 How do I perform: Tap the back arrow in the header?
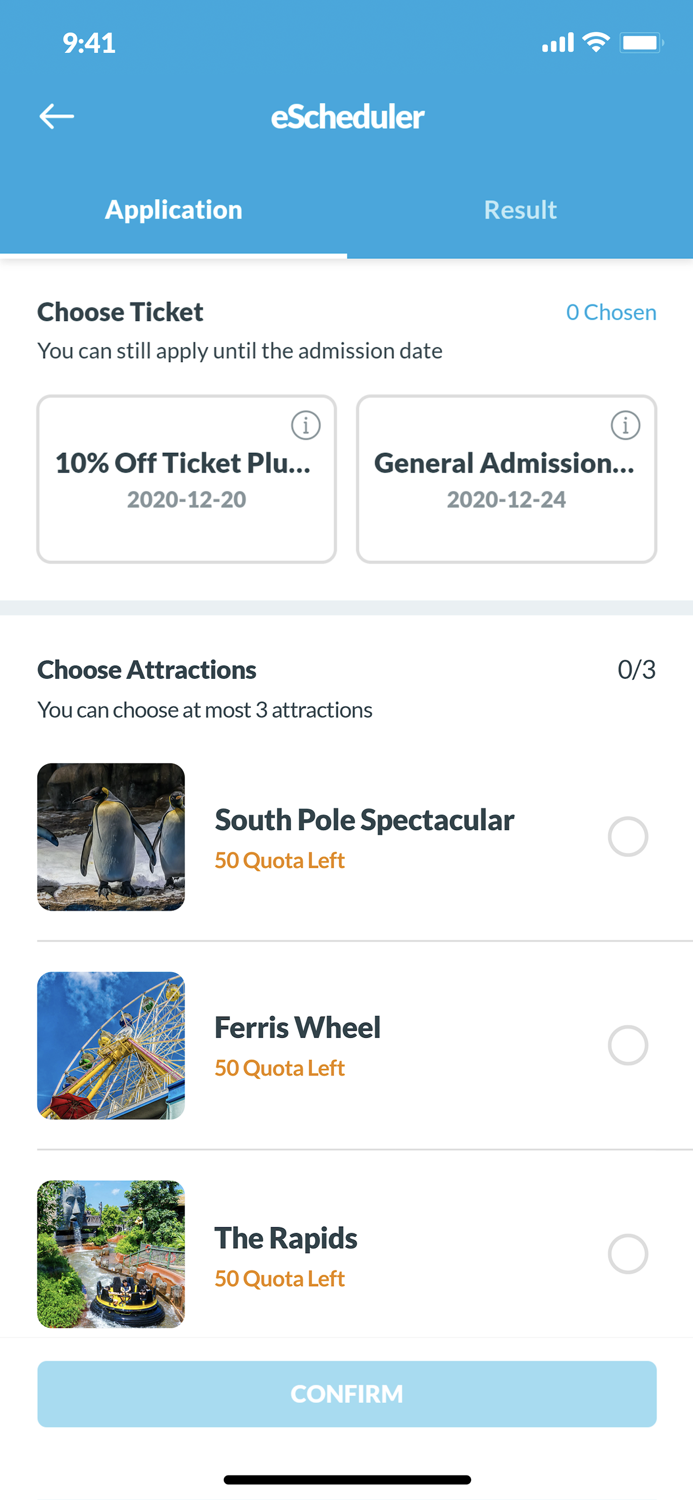(x=56, y=116)
